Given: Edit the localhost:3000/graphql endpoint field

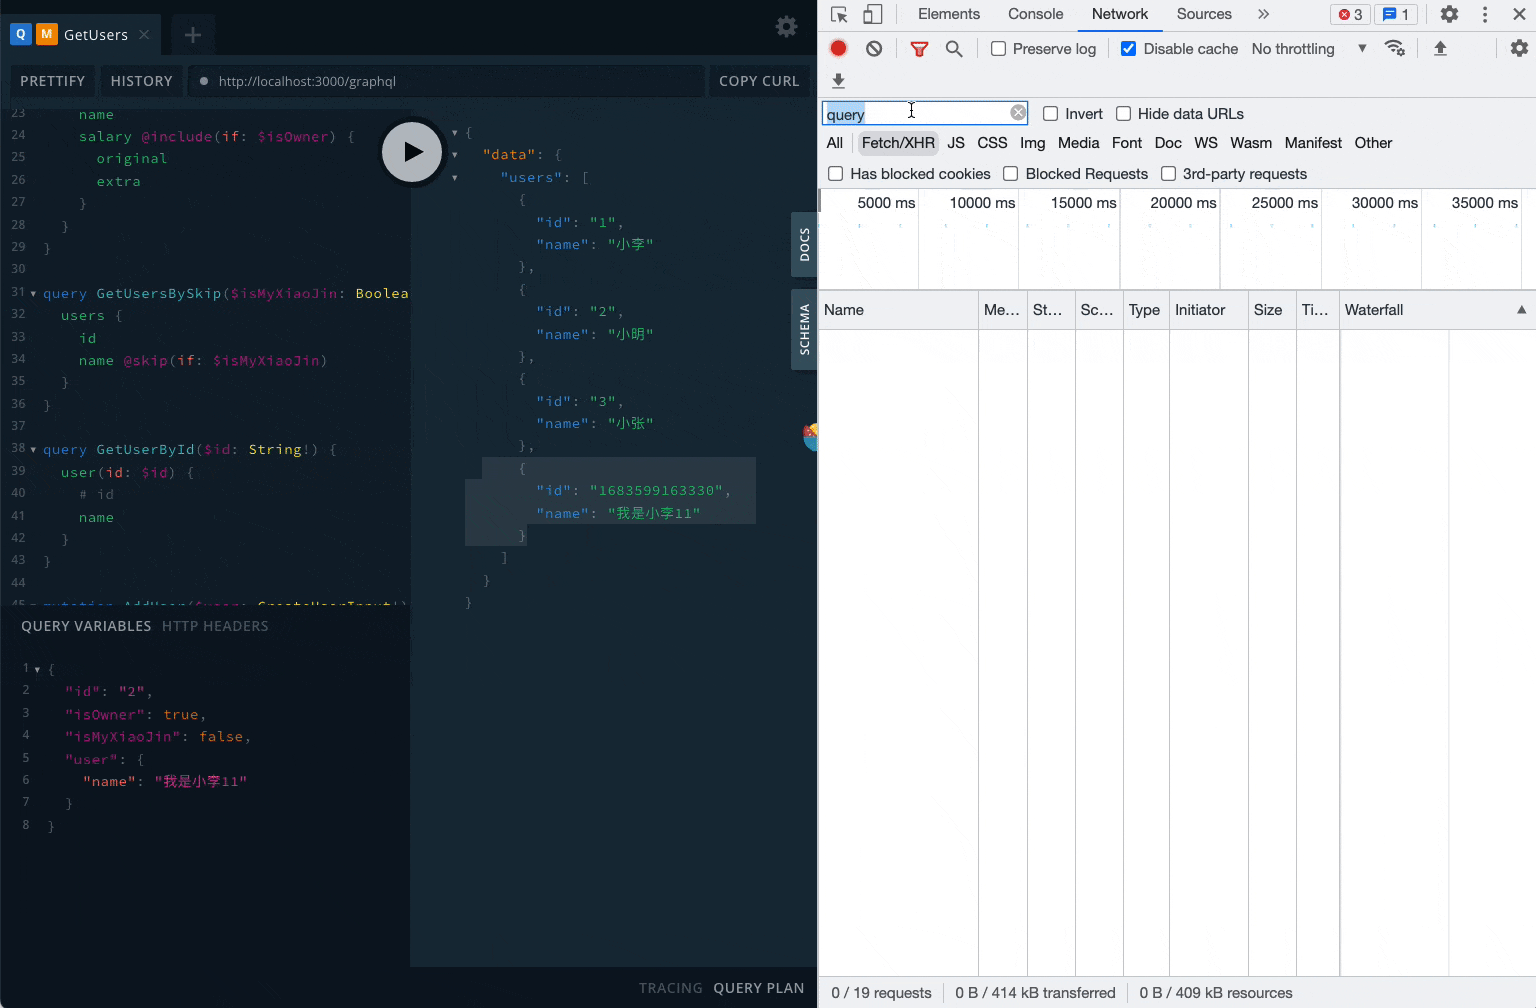Looking at the screenshot, I should click(x=447, y=81).
